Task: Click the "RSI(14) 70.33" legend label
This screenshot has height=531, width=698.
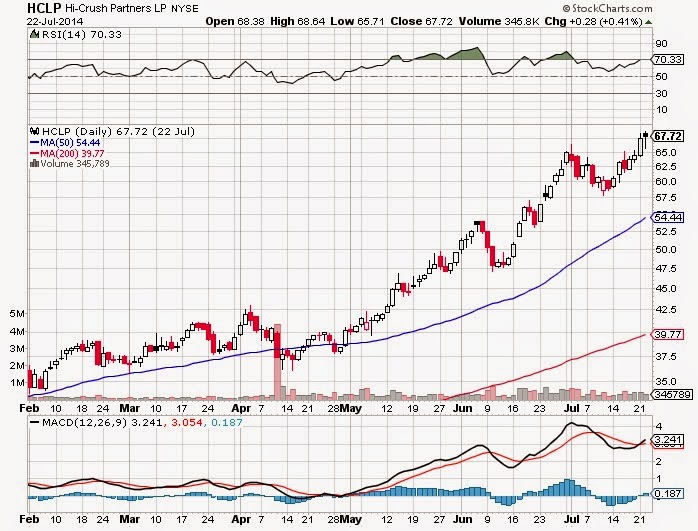Action: (x=81, y=34)
